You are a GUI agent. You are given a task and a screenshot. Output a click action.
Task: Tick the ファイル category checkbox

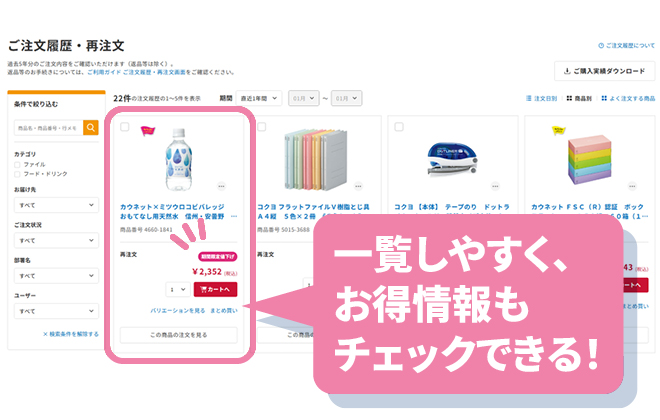click(19, 164)
